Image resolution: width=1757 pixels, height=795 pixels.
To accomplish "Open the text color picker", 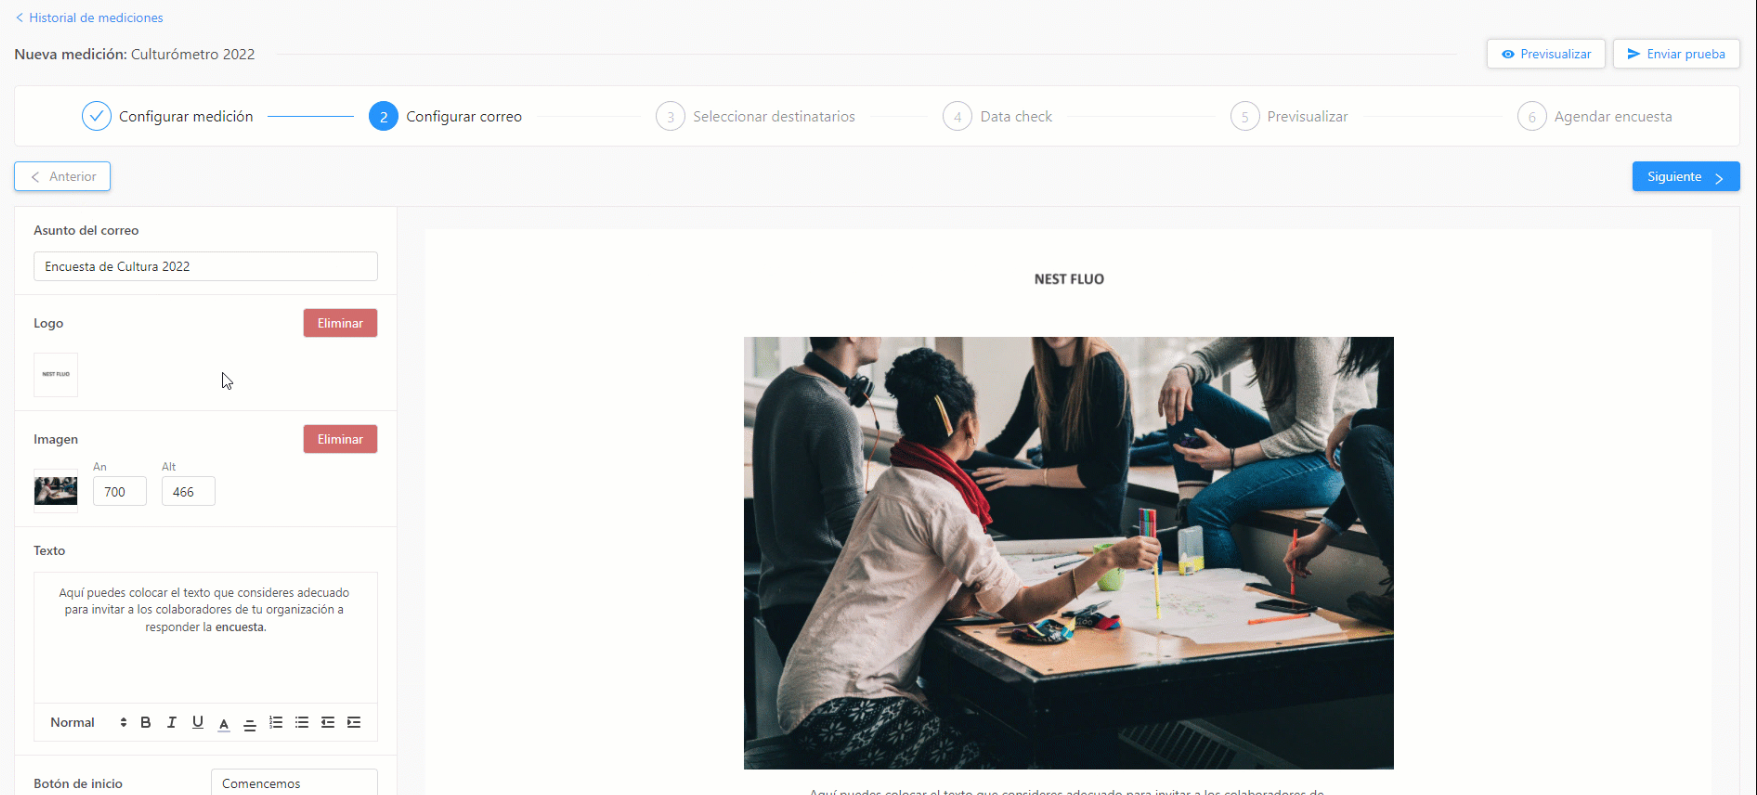I will click(224, 723).
